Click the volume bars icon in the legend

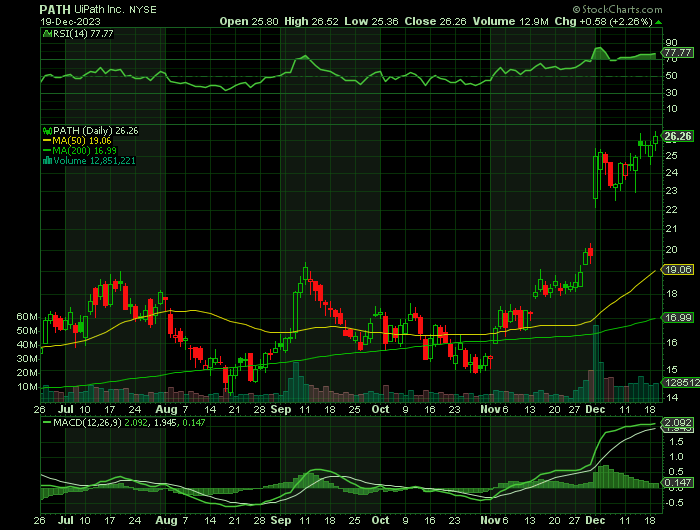click(47, 161)
